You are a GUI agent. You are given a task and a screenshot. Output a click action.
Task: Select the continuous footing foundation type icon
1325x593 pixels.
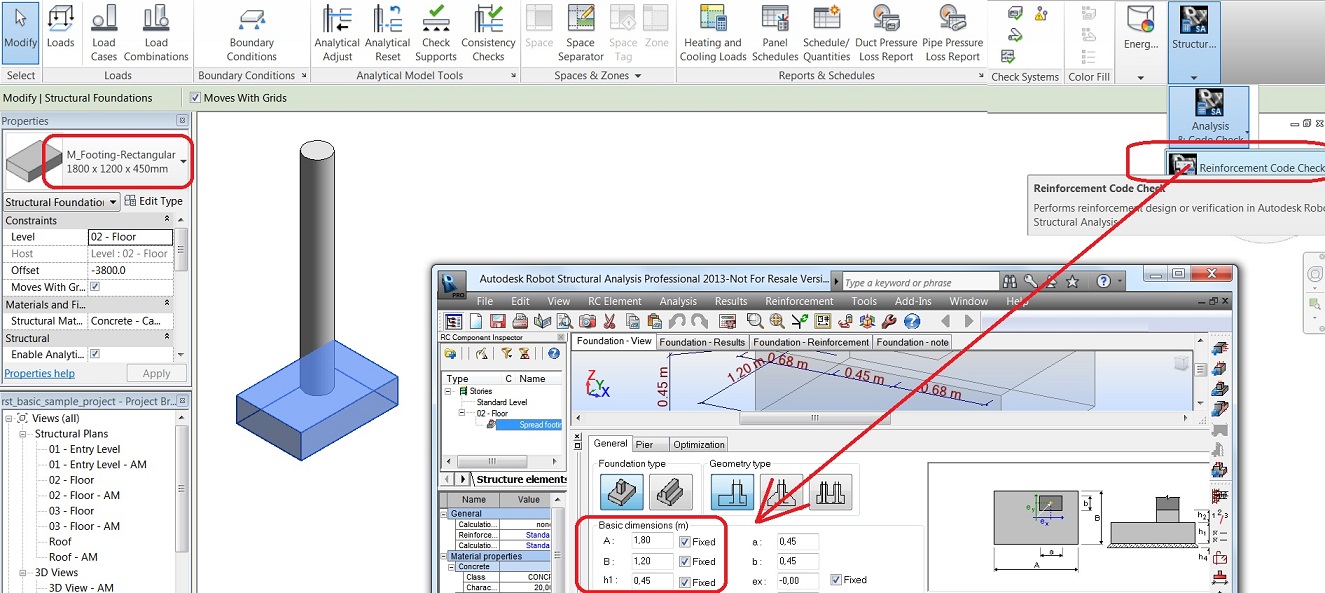670,492
